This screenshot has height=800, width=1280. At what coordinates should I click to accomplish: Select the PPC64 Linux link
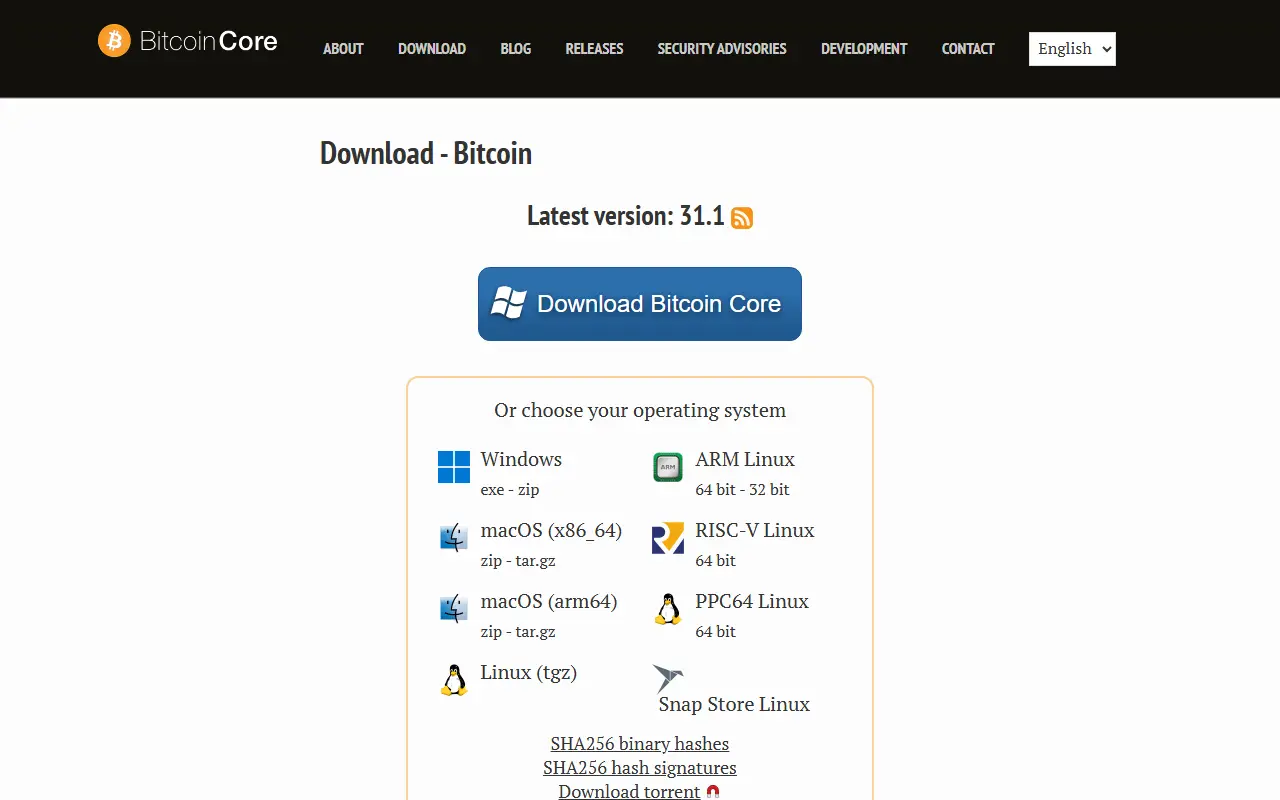tap(752, 601)
